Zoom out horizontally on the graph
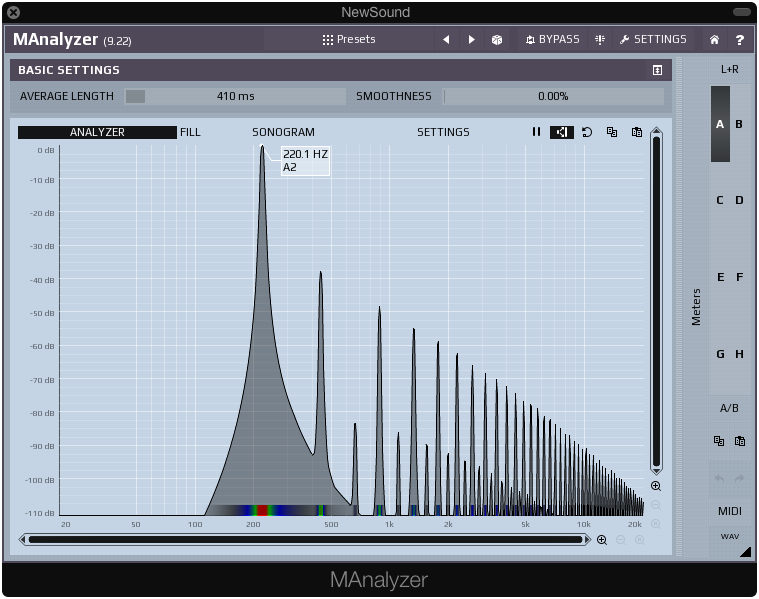The image size is (759, 599). (x=621, y=540)
